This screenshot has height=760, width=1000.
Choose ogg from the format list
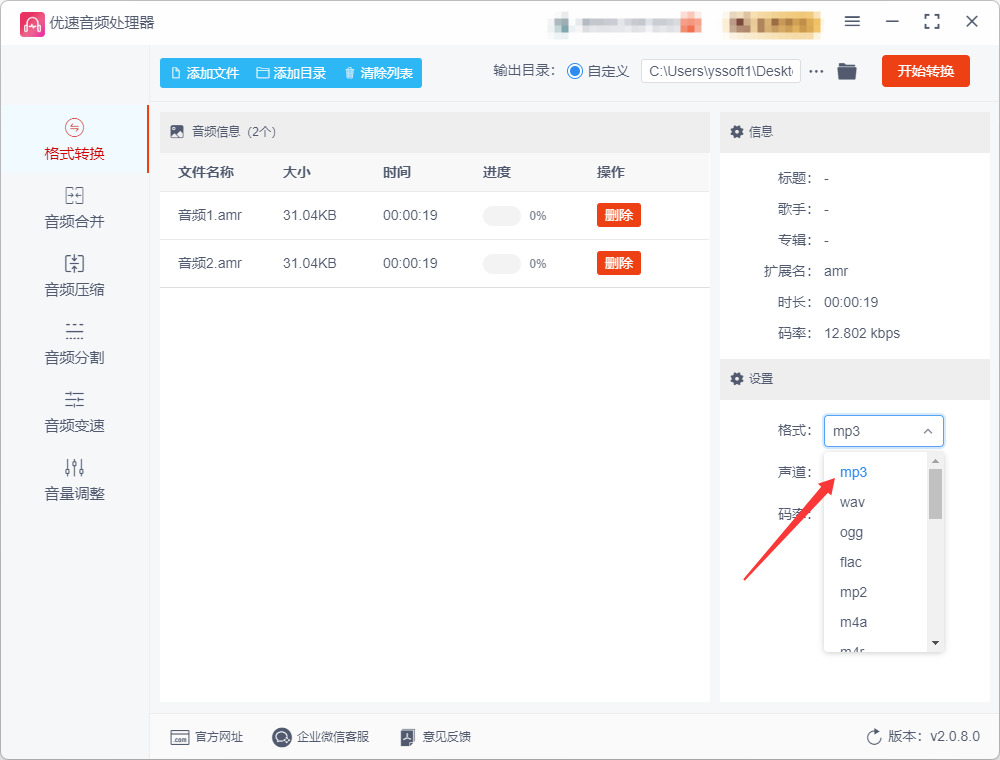tap(851, 532)
